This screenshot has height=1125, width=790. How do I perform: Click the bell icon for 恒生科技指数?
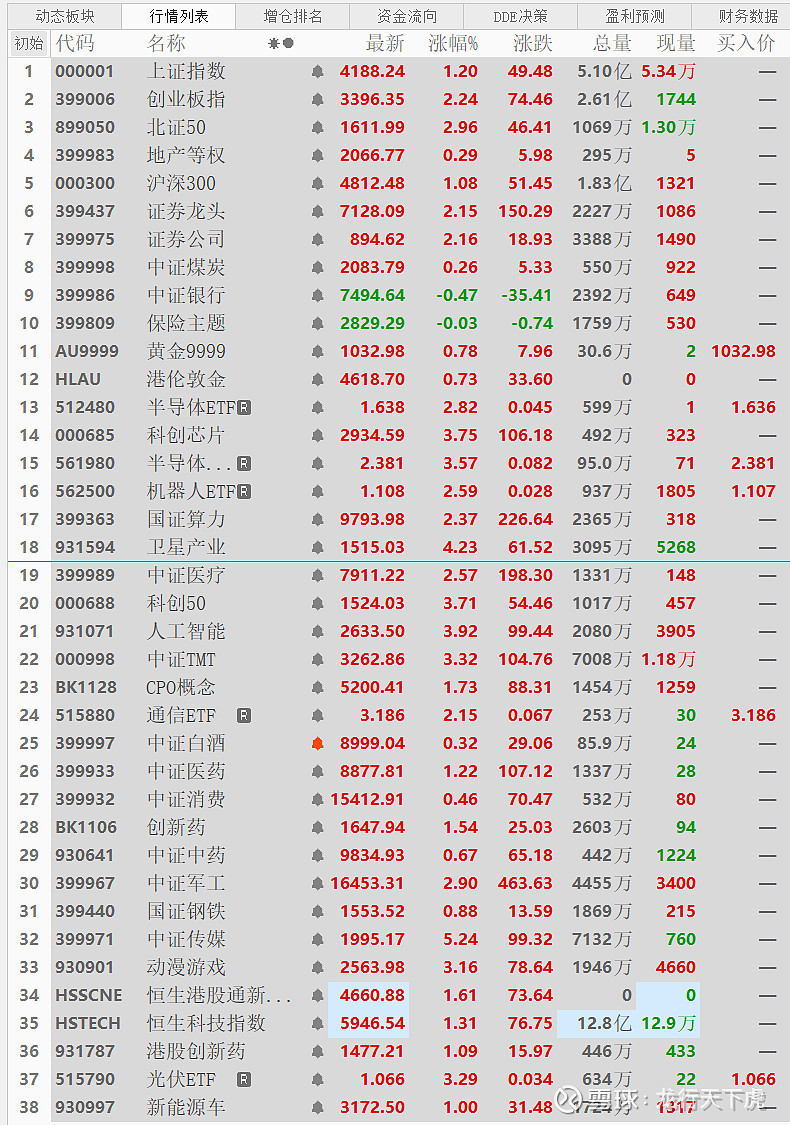coord(318,1024)
